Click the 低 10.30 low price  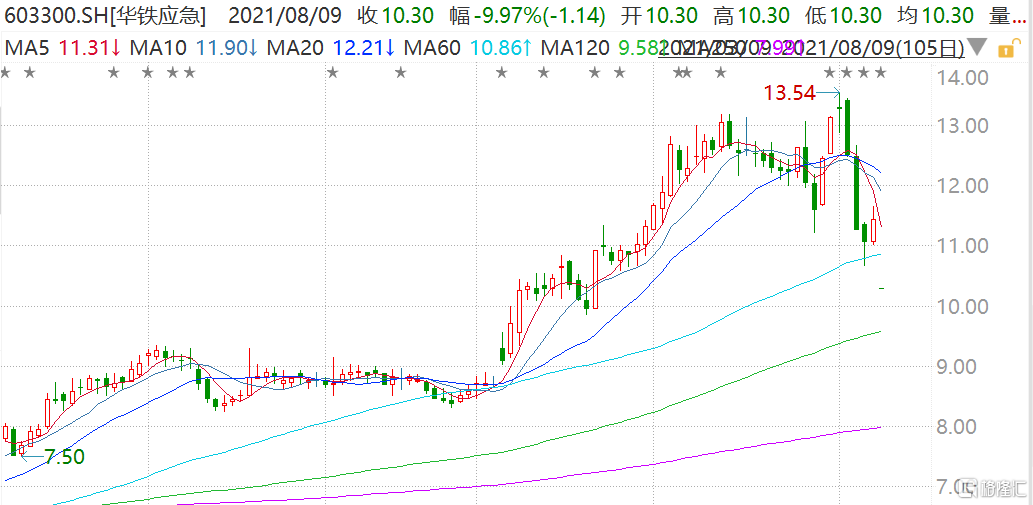coord(845,16)
